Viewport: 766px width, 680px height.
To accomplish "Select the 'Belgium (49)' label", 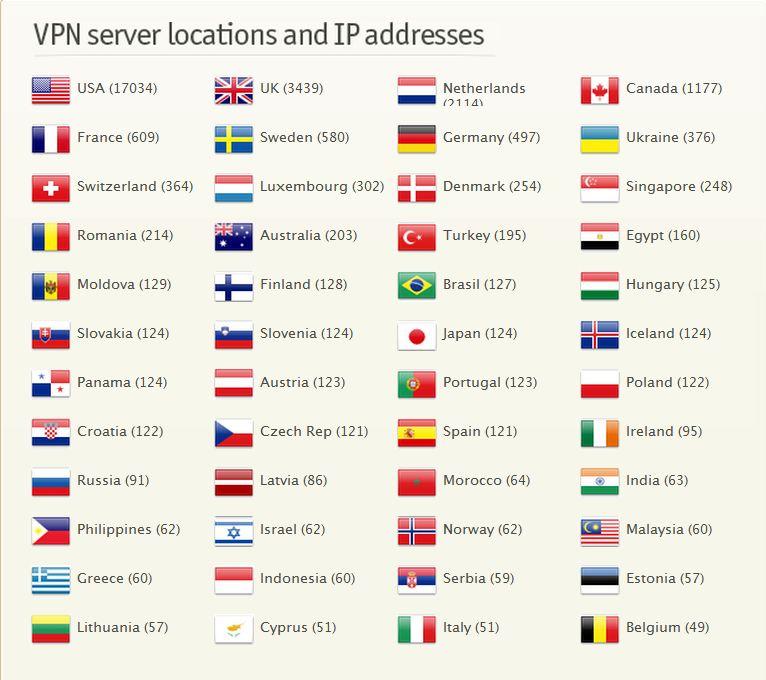I will [667, 628].
